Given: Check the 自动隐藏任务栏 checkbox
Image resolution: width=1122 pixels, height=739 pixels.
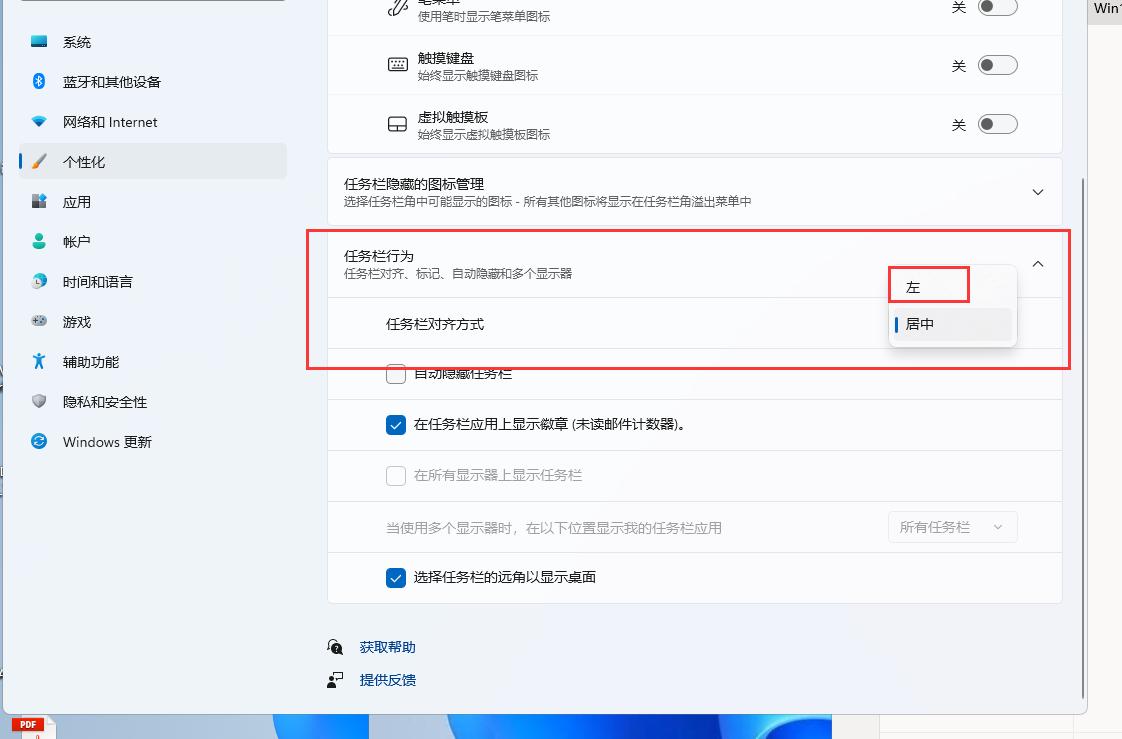Looking at the screenshot, I should 396,373.
